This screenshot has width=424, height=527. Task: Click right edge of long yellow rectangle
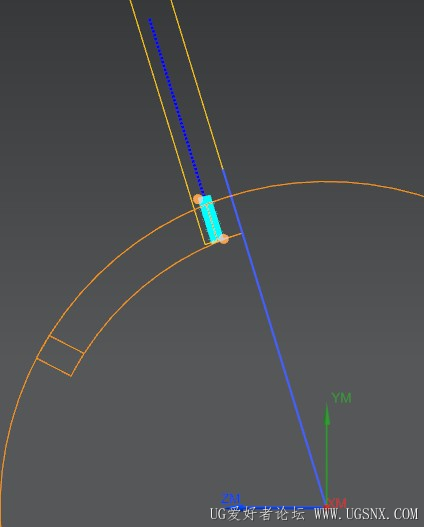pyautogui.click(x=196, y=84)
